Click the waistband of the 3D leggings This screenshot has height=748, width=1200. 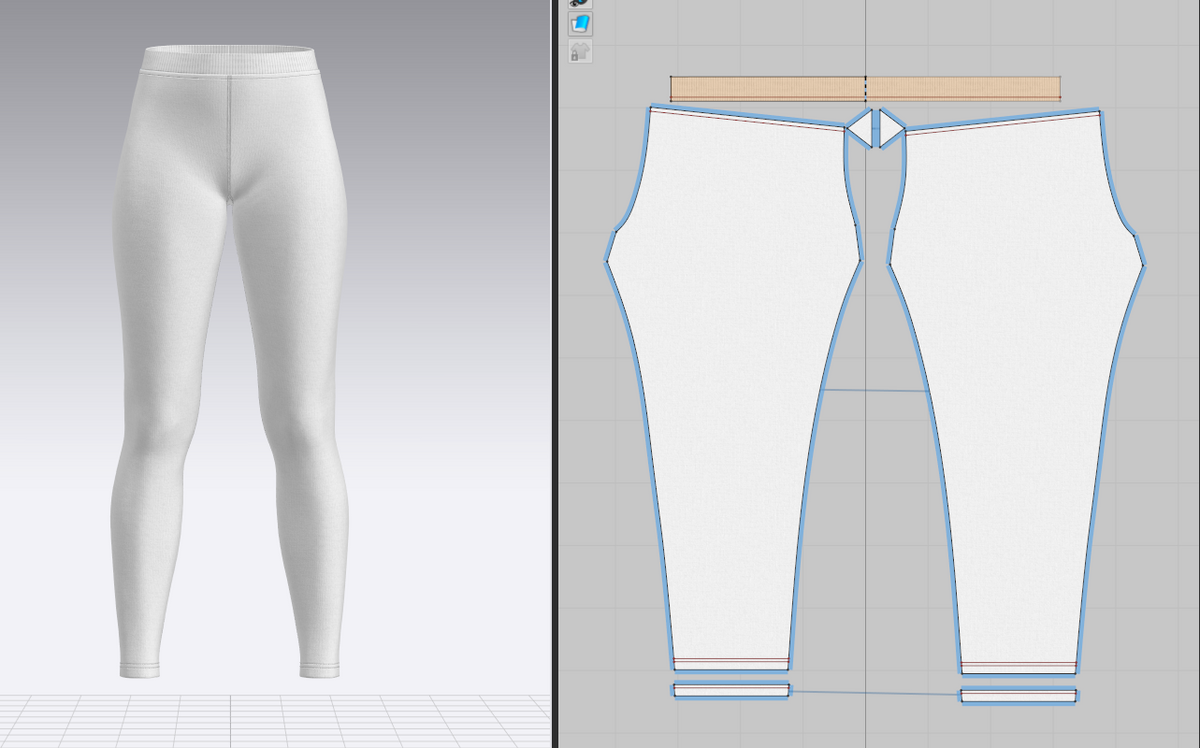[229, 61]
